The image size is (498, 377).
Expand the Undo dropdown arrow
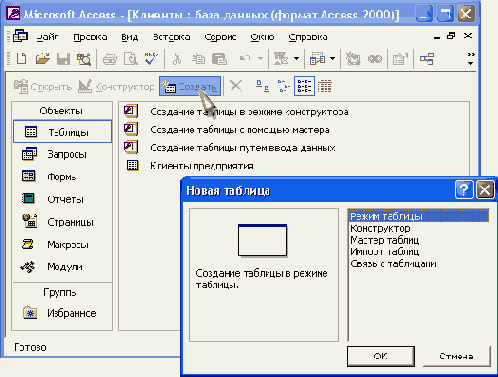[x=260, y=59]
